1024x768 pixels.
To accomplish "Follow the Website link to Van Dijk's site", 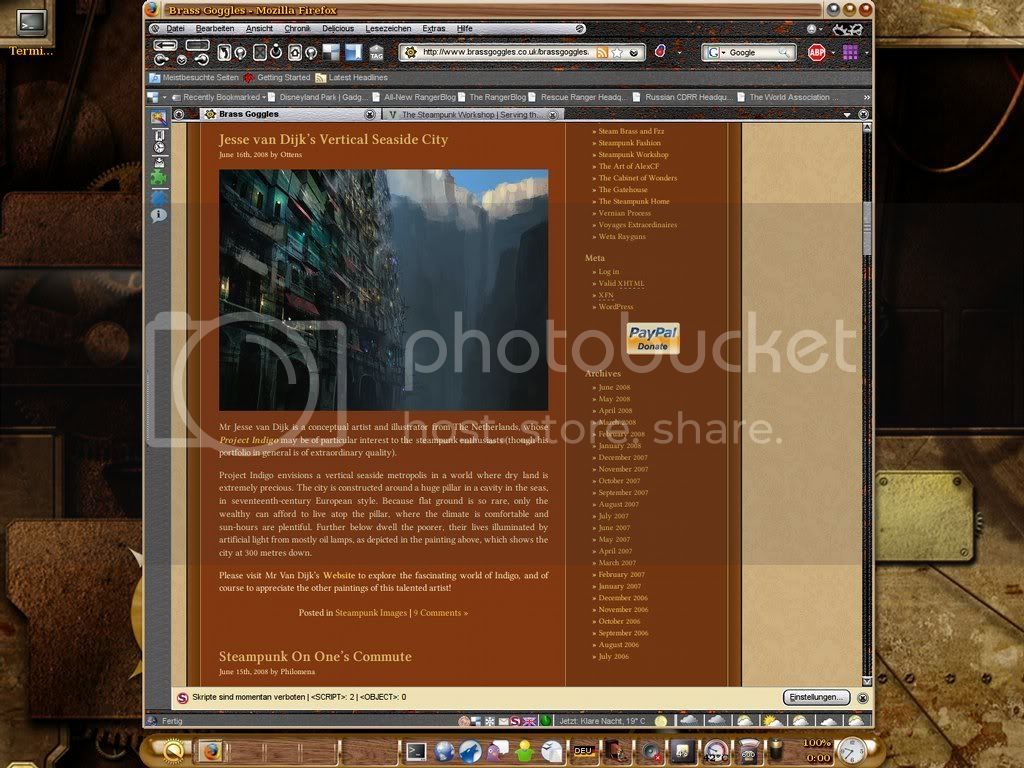I will point(339,575).
